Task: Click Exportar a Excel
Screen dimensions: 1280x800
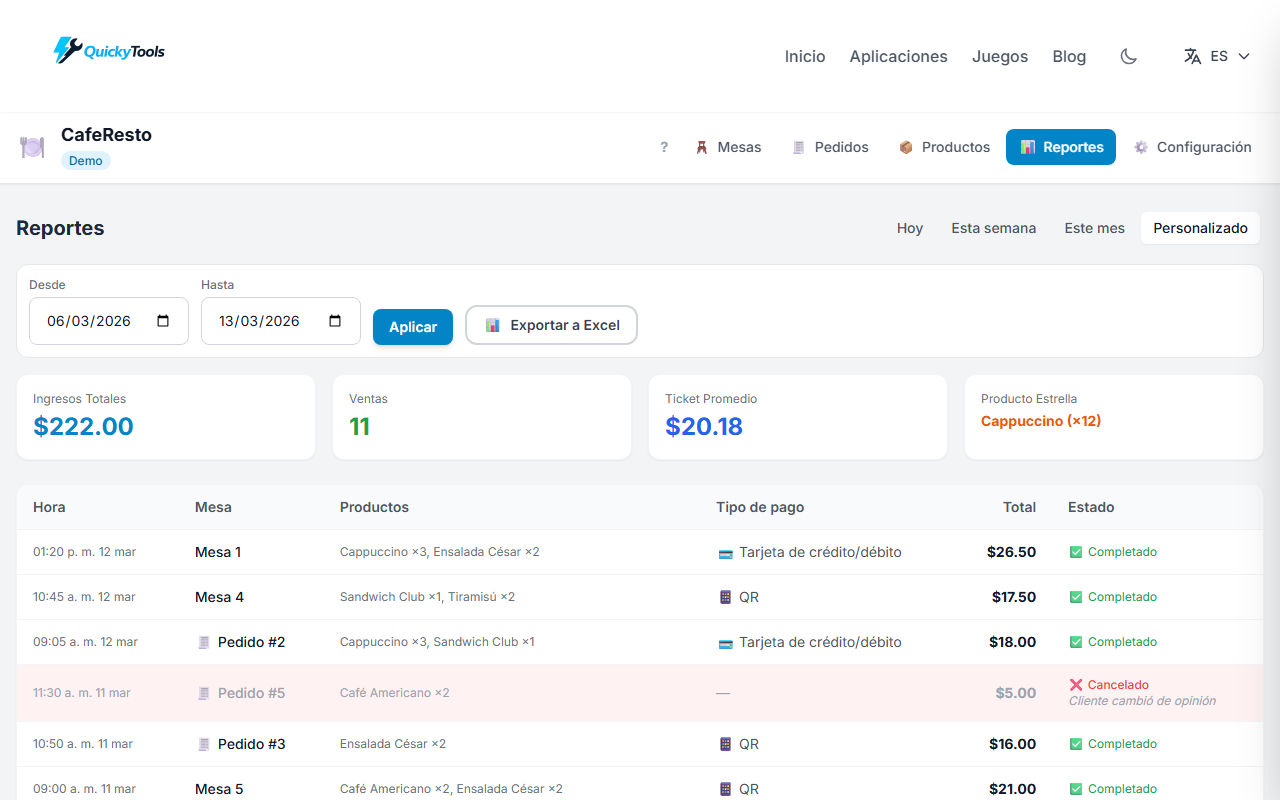Action: 551,325
